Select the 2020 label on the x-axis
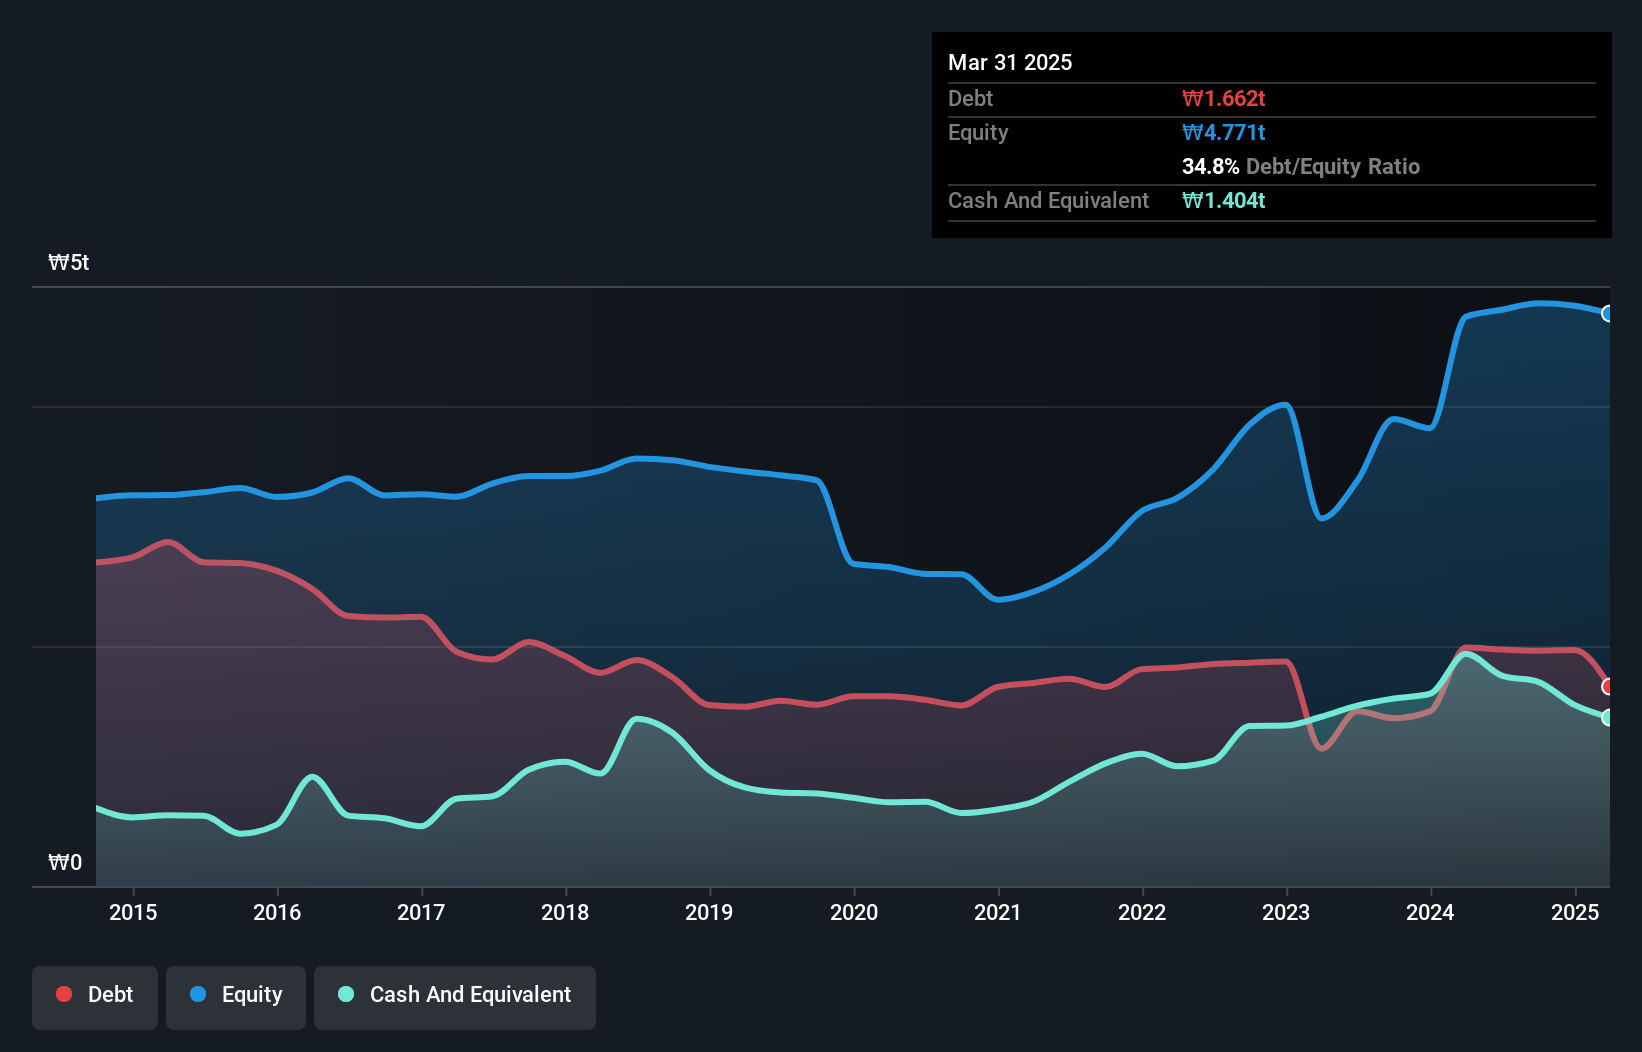 click(854, 913)
